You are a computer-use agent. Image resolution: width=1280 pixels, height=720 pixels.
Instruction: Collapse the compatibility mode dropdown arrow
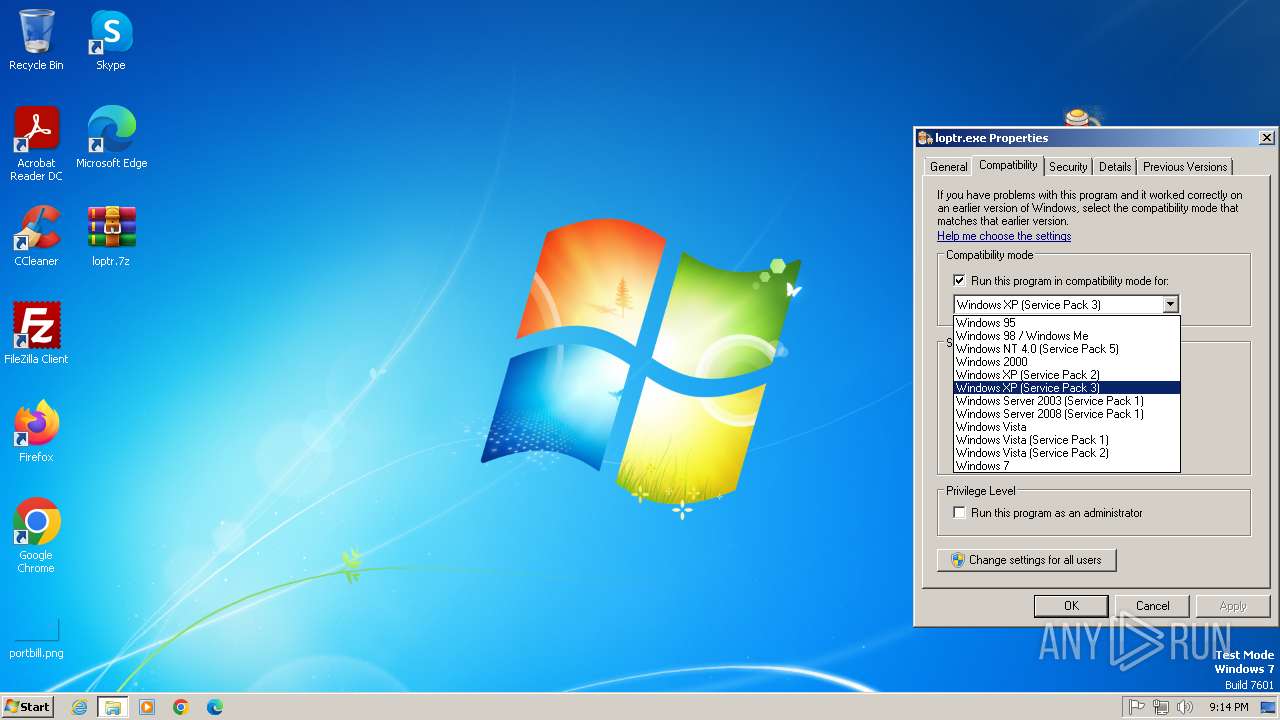1170,304
